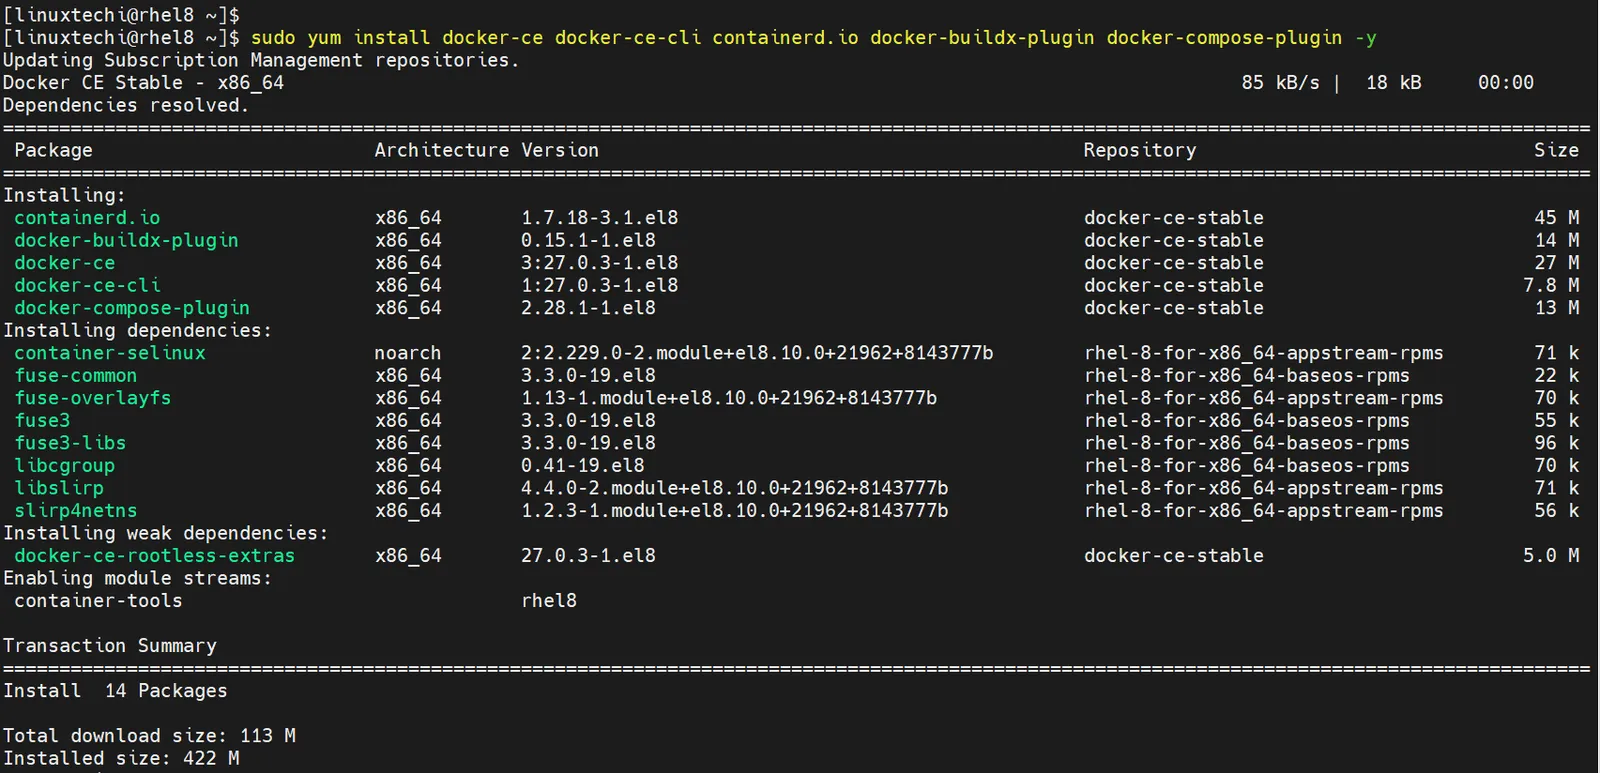
Task: Click the rhel8 module stream value
Action: click(x=549, y=601)
